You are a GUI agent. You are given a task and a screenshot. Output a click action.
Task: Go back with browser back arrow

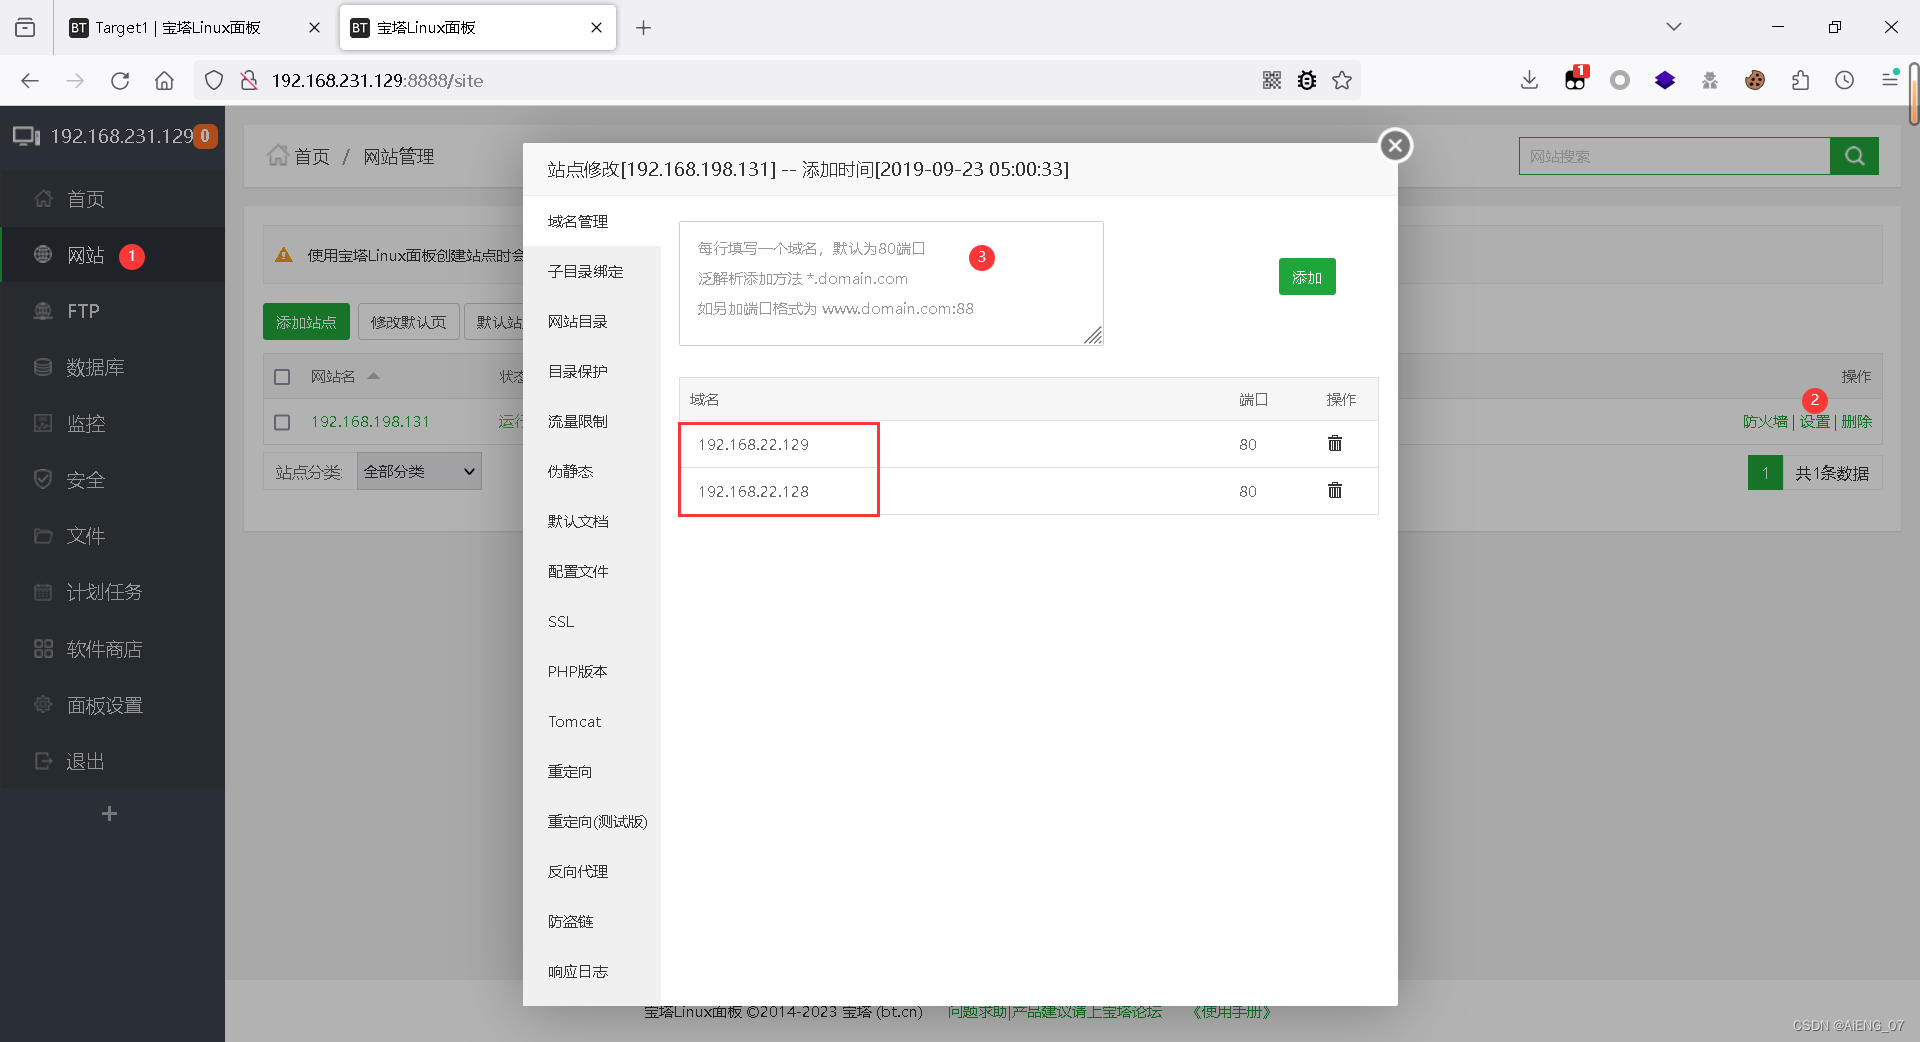coord(30,81)
